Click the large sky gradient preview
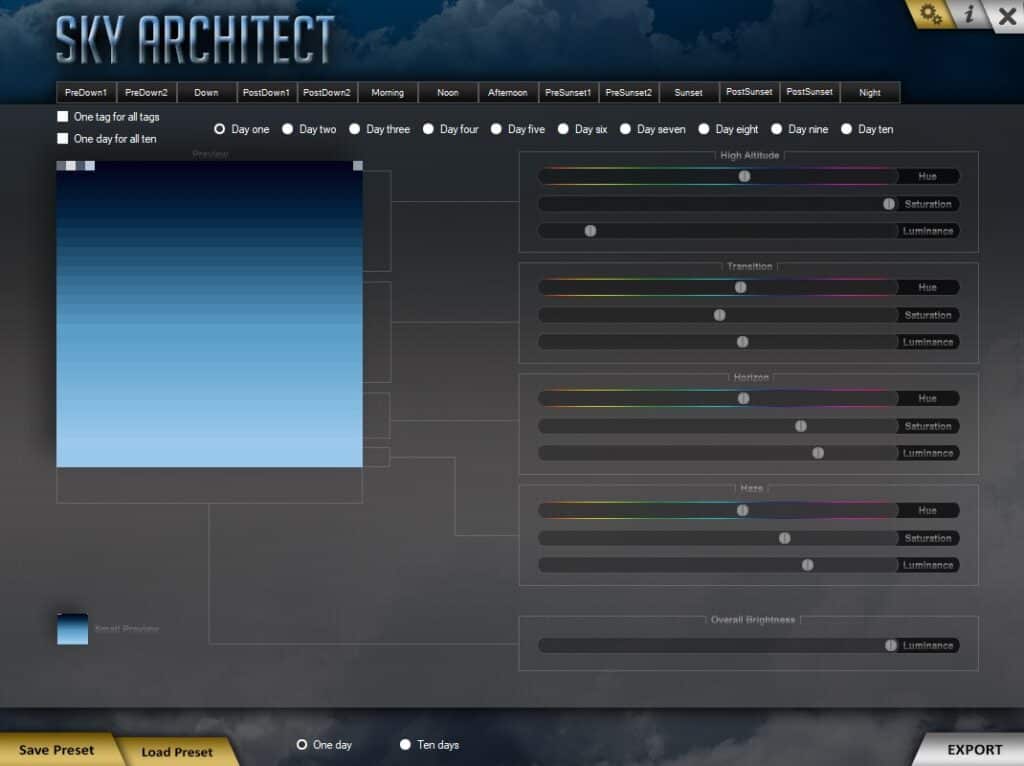The image size is (1024, 766). (209, 314)
